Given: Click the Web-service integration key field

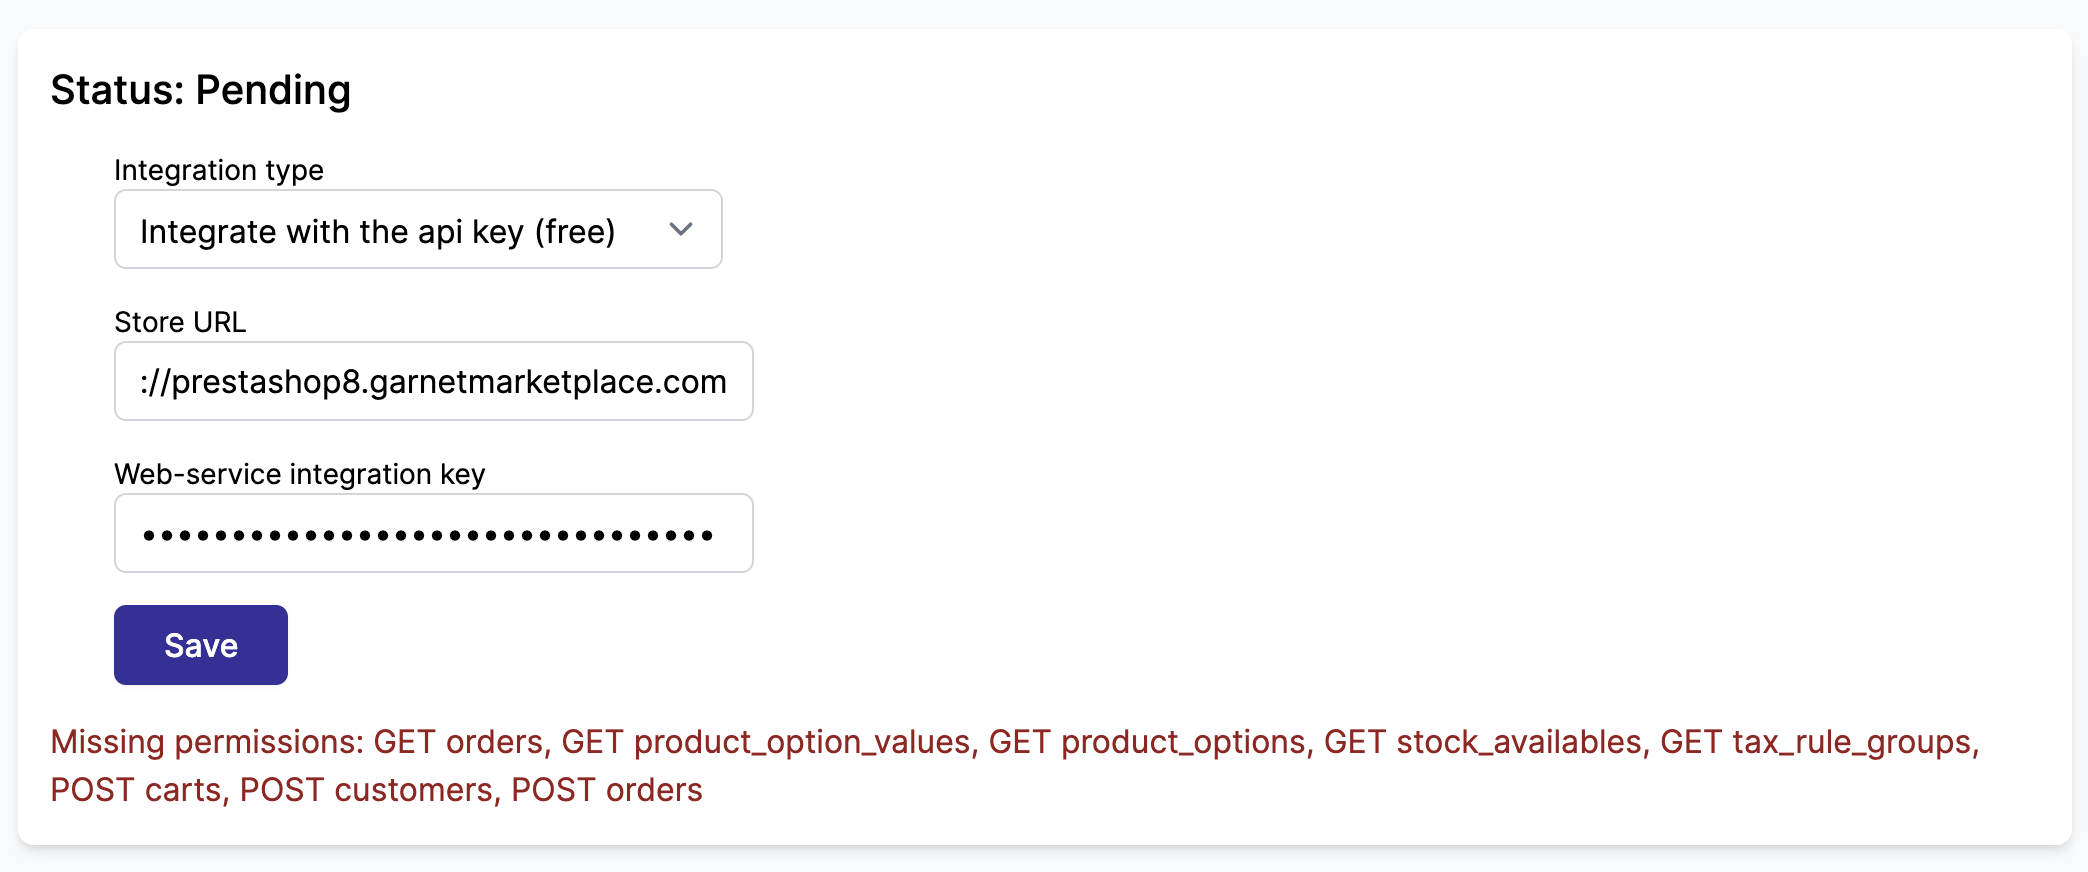Looking at the screenshot, I should click(433, 533).
